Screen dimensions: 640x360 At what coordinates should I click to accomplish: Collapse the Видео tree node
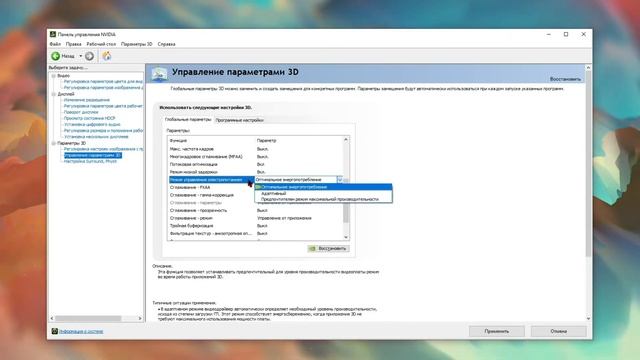(x=53, y=76)
